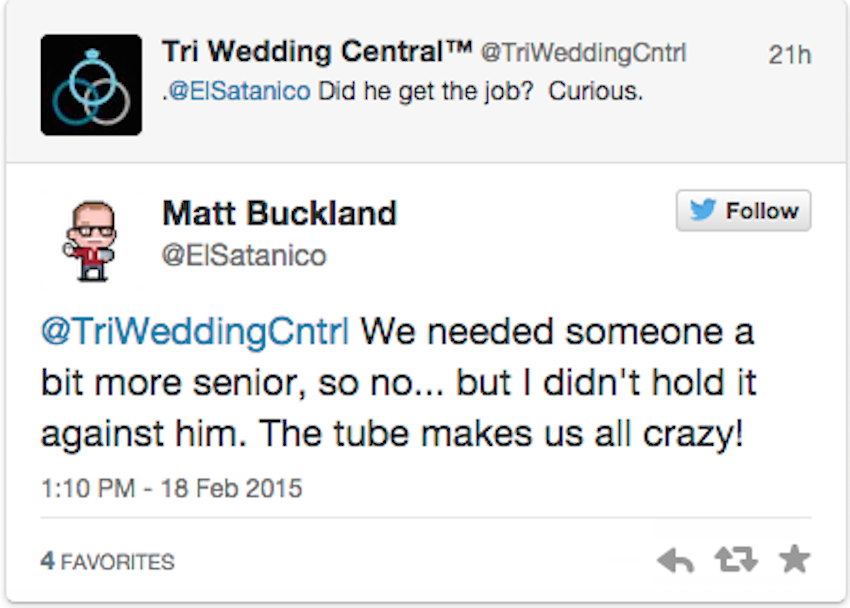Image resolution: width=850 pixels, height=608 pixels.
Task: Favorite the tweet with the star icon
Action: (794, 559)
